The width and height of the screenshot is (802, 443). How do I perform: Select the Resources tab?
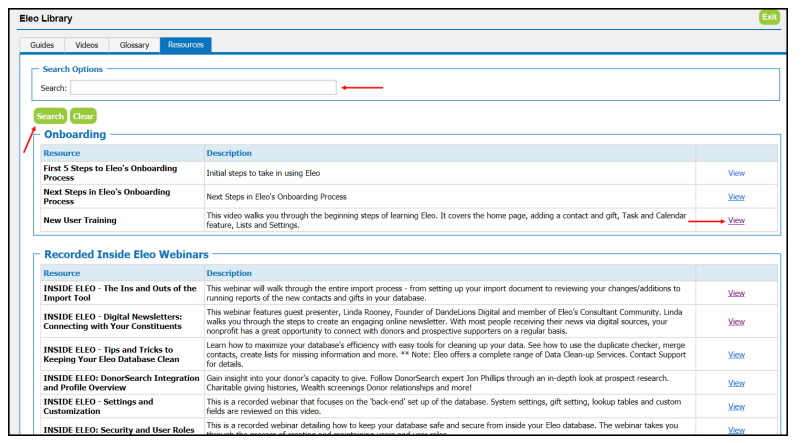click(186, 45)
